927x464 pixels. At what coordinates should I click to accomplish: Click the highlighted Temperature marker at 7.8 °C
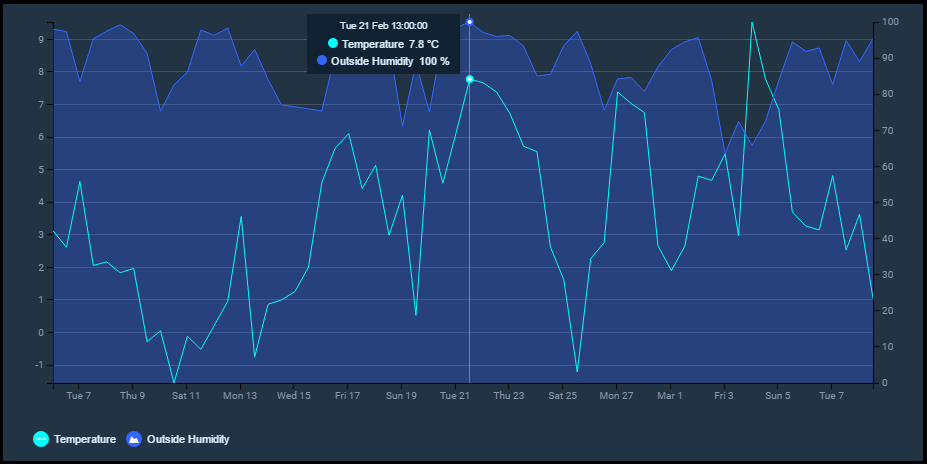point(469,79)
